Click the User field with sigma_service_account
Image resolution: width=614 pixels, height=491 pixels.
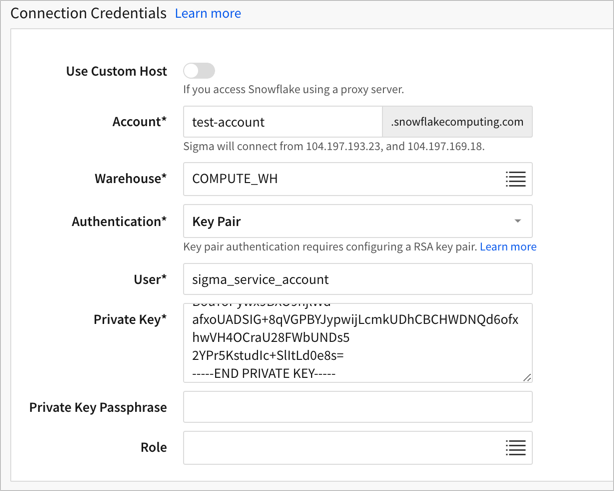point(358,279)
